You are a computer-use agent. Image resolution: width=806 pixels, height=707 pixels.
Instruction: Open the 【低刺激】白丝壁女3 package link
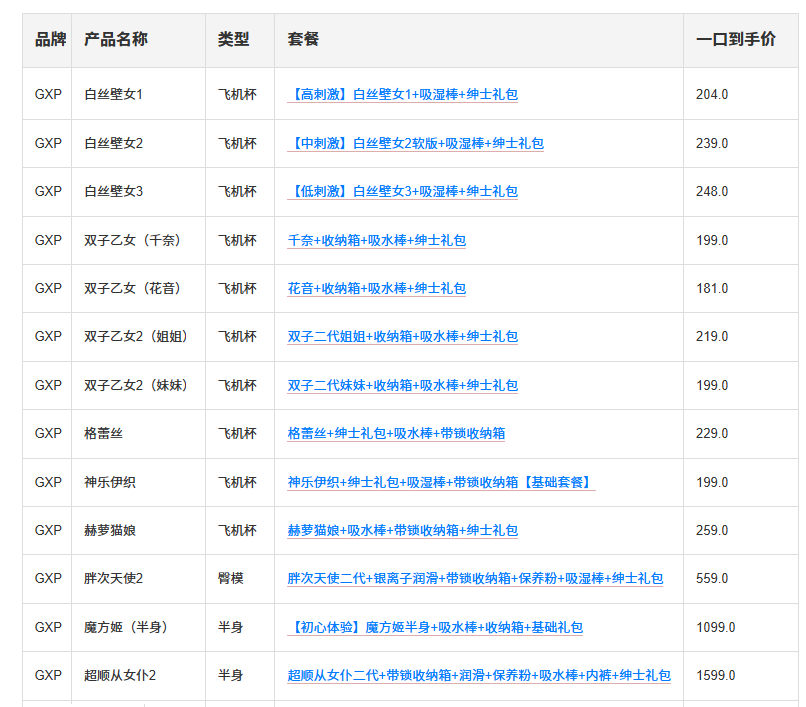[402, 191]
